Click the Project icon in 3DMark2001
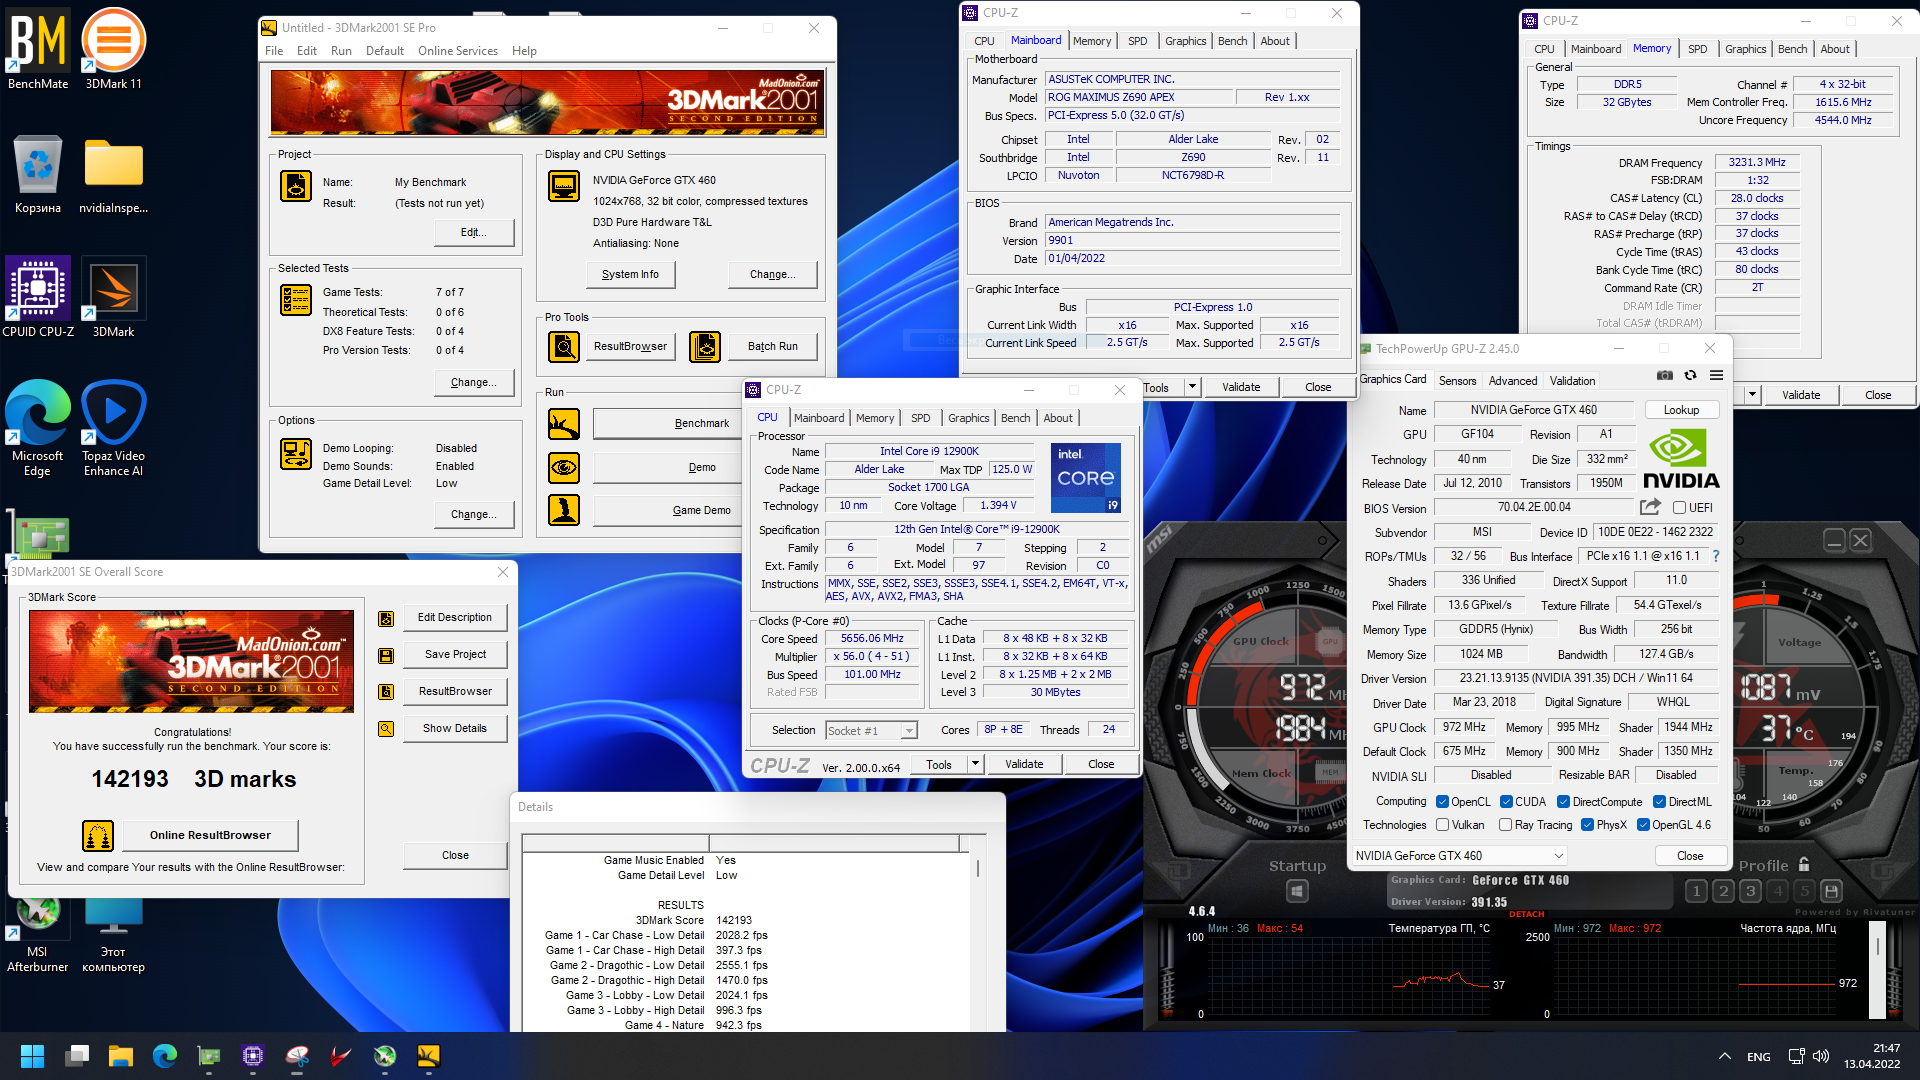Screen dimensions: 1920x1080 296,186
